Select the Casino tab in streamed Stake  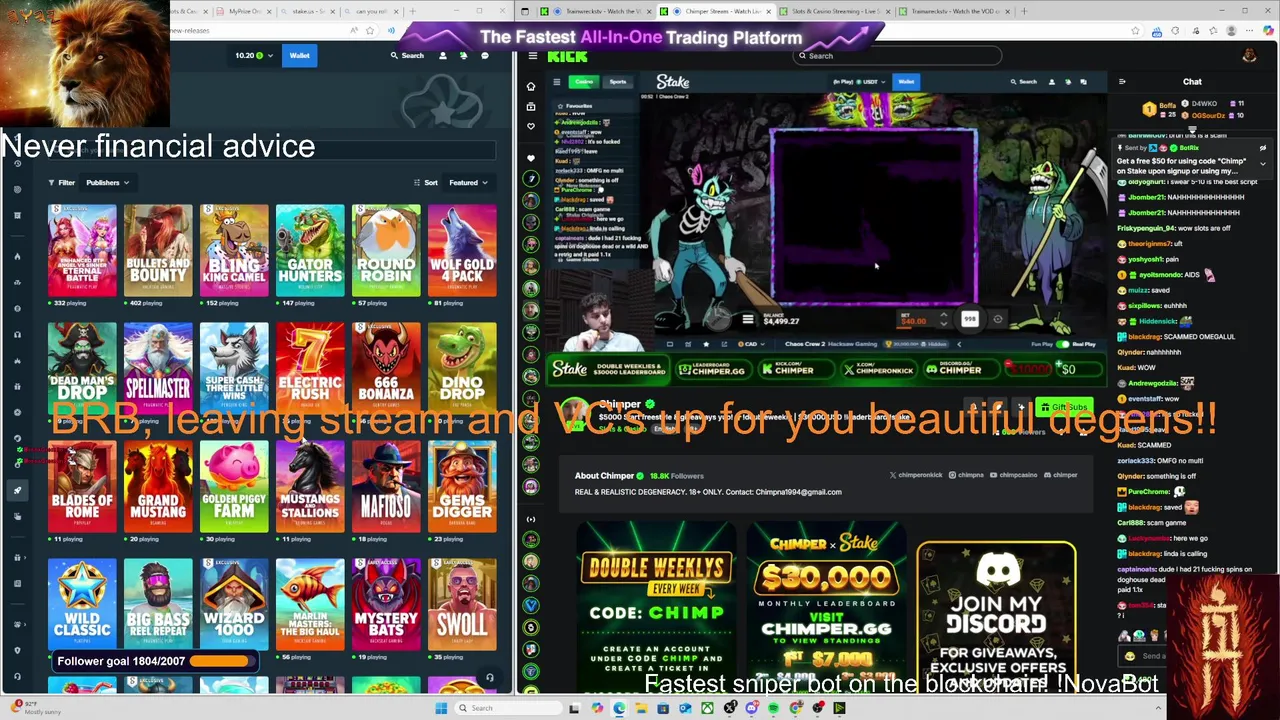click(584, 82)
